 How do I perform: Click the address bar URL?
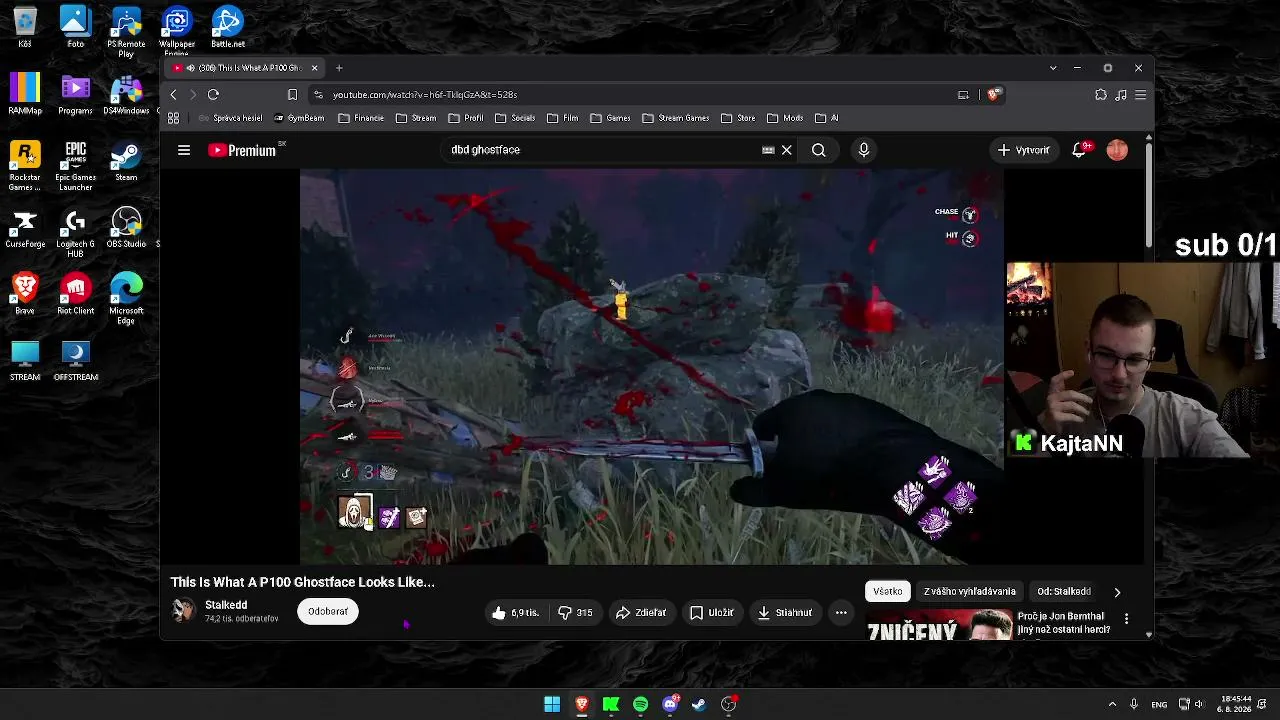click(425, 94)
